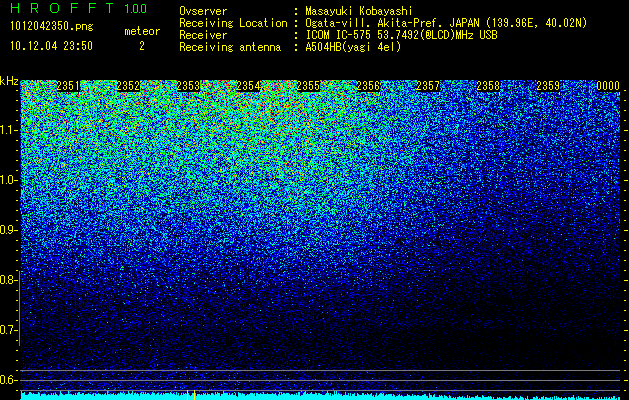The width and height of the screenshot is (629, 400).
Task: Click the 1.0 frequency axis label
Action: (8, 181)
